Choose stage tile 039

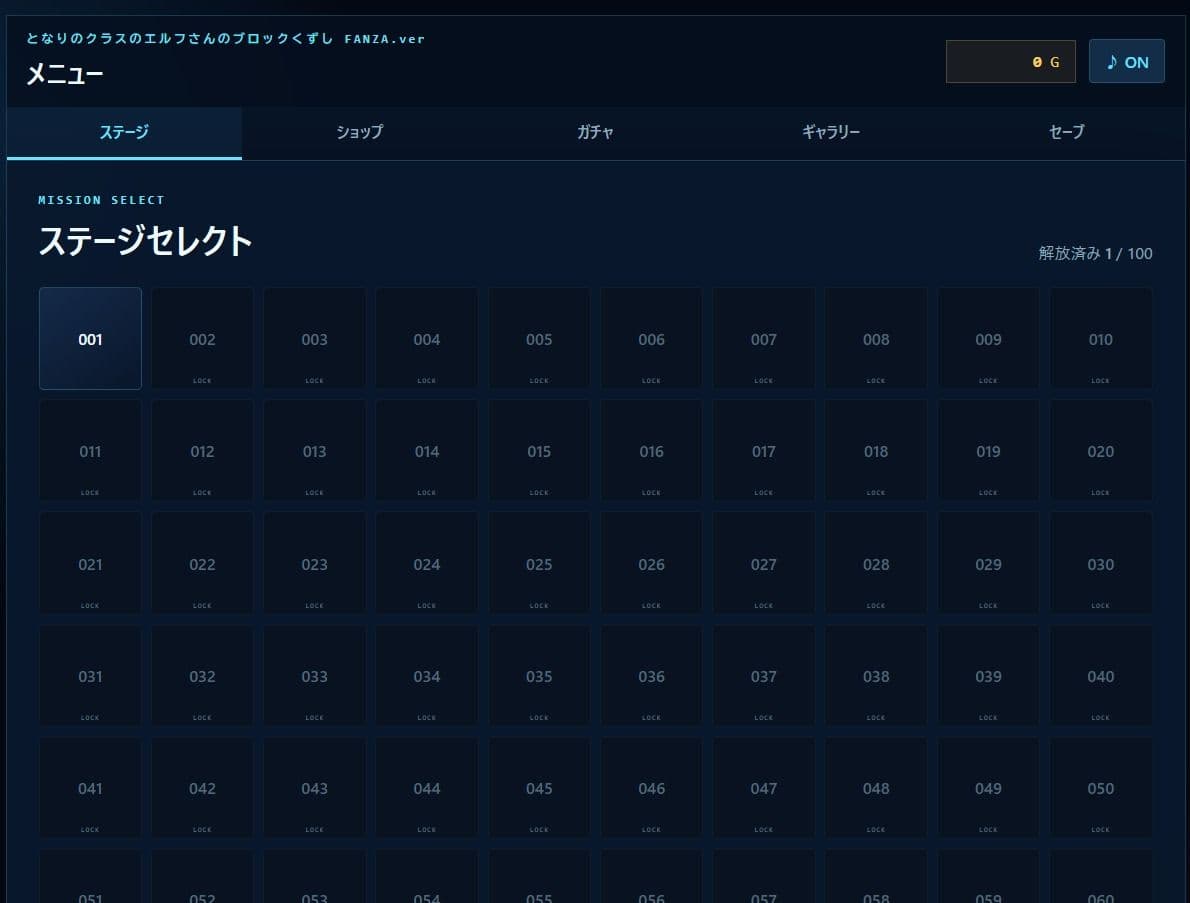click(989, 675)
